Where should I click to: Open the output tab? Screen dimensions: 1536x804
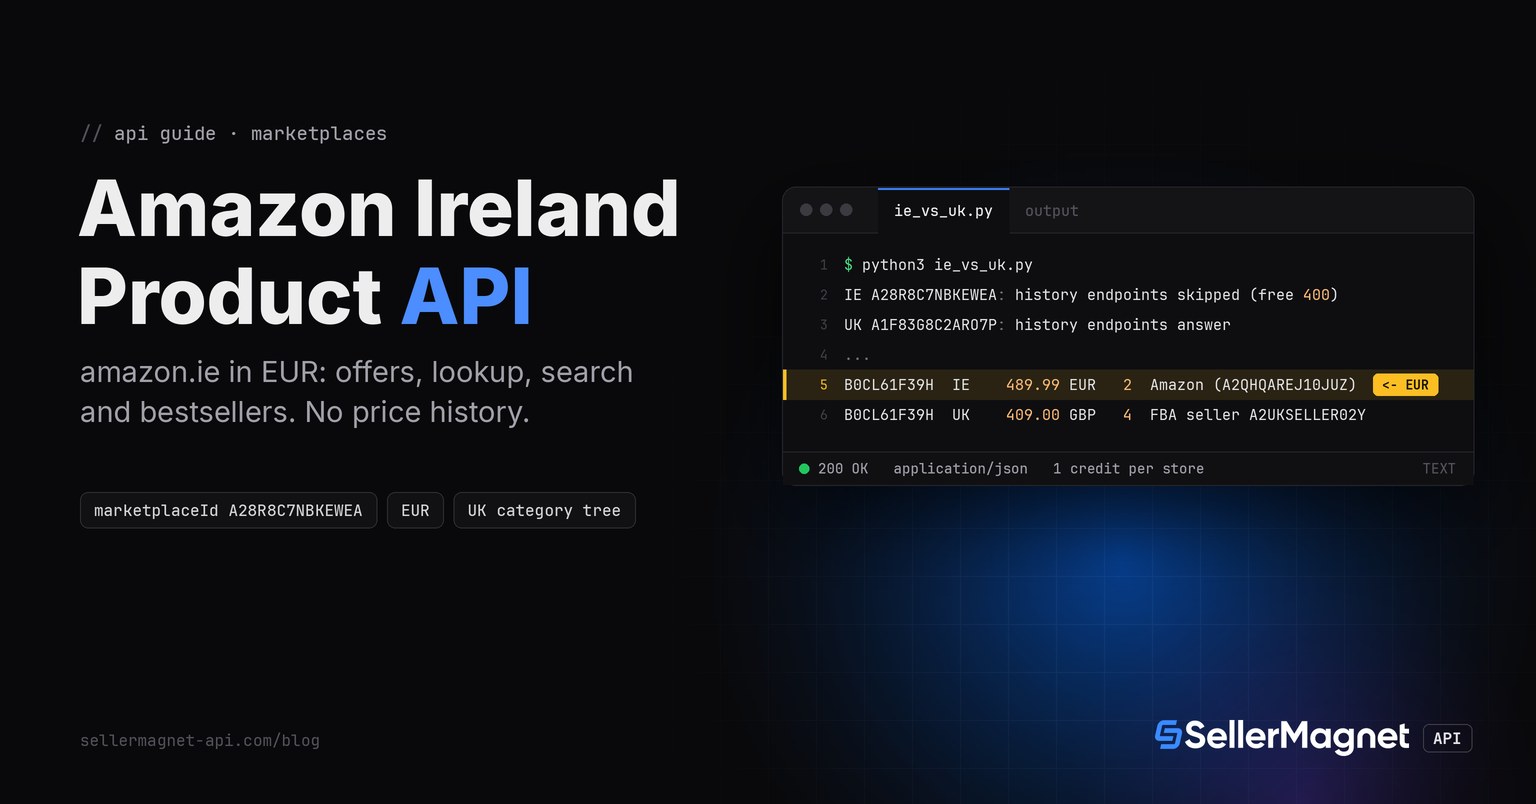1052,211
